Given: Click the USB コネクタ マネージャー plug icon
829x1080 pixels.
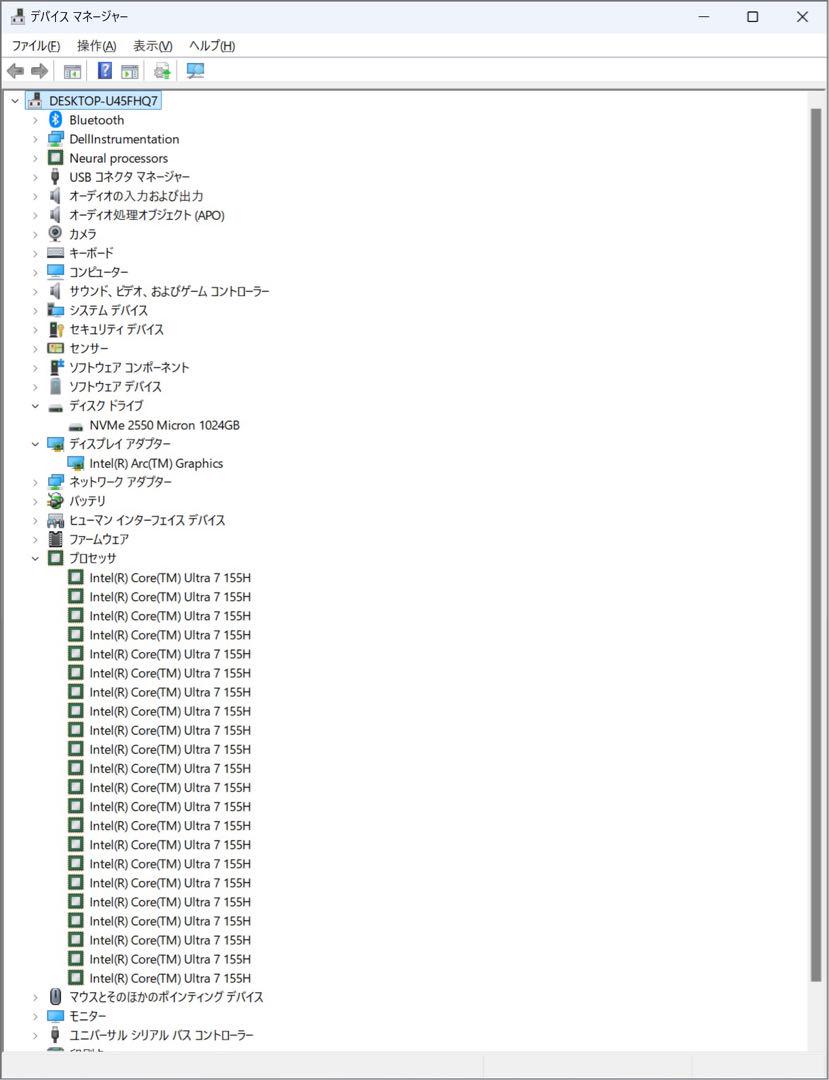Looking at the screenshot, I should pos(56,177).
